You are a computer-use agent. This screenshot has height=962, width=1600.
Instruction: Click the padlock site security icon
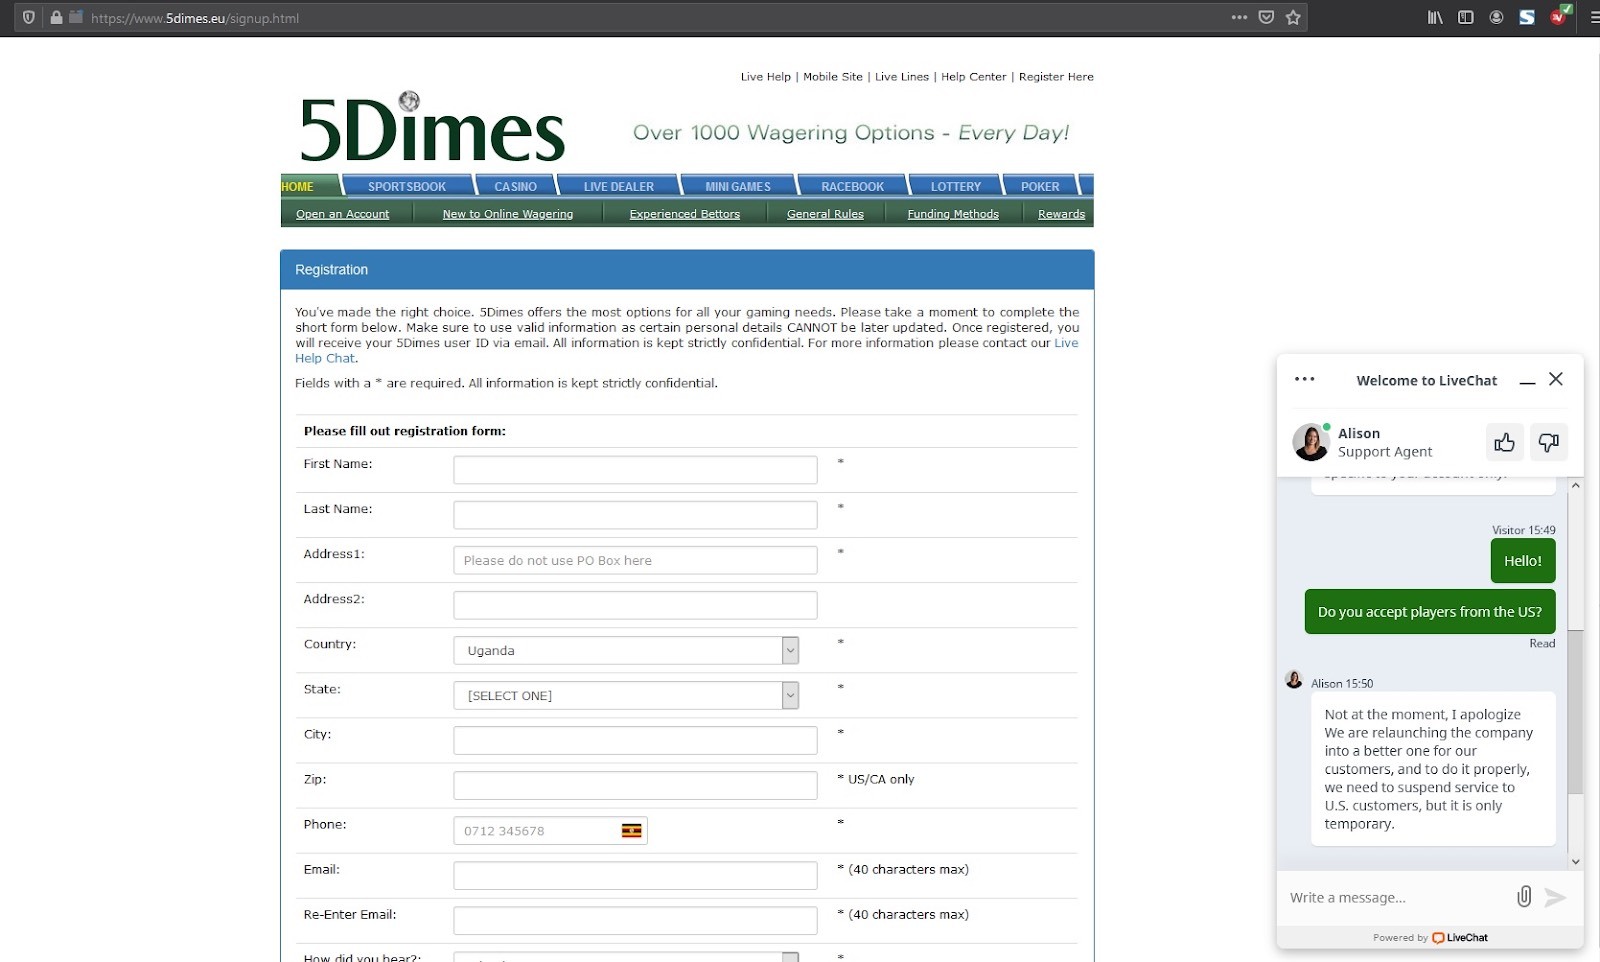(x=56, y=17)
